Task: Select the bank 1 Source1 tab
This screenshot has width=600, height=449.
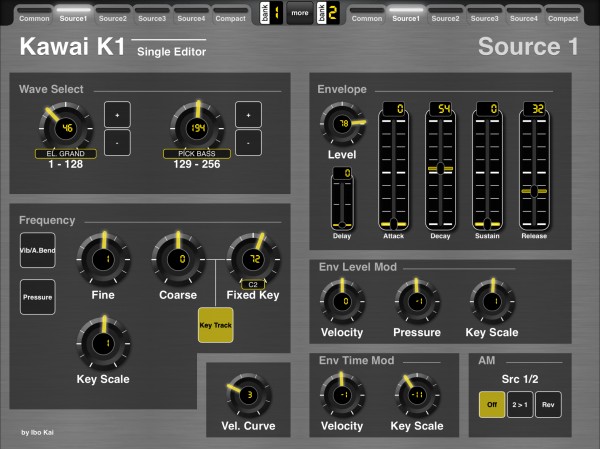Action: tap(73, 15)
